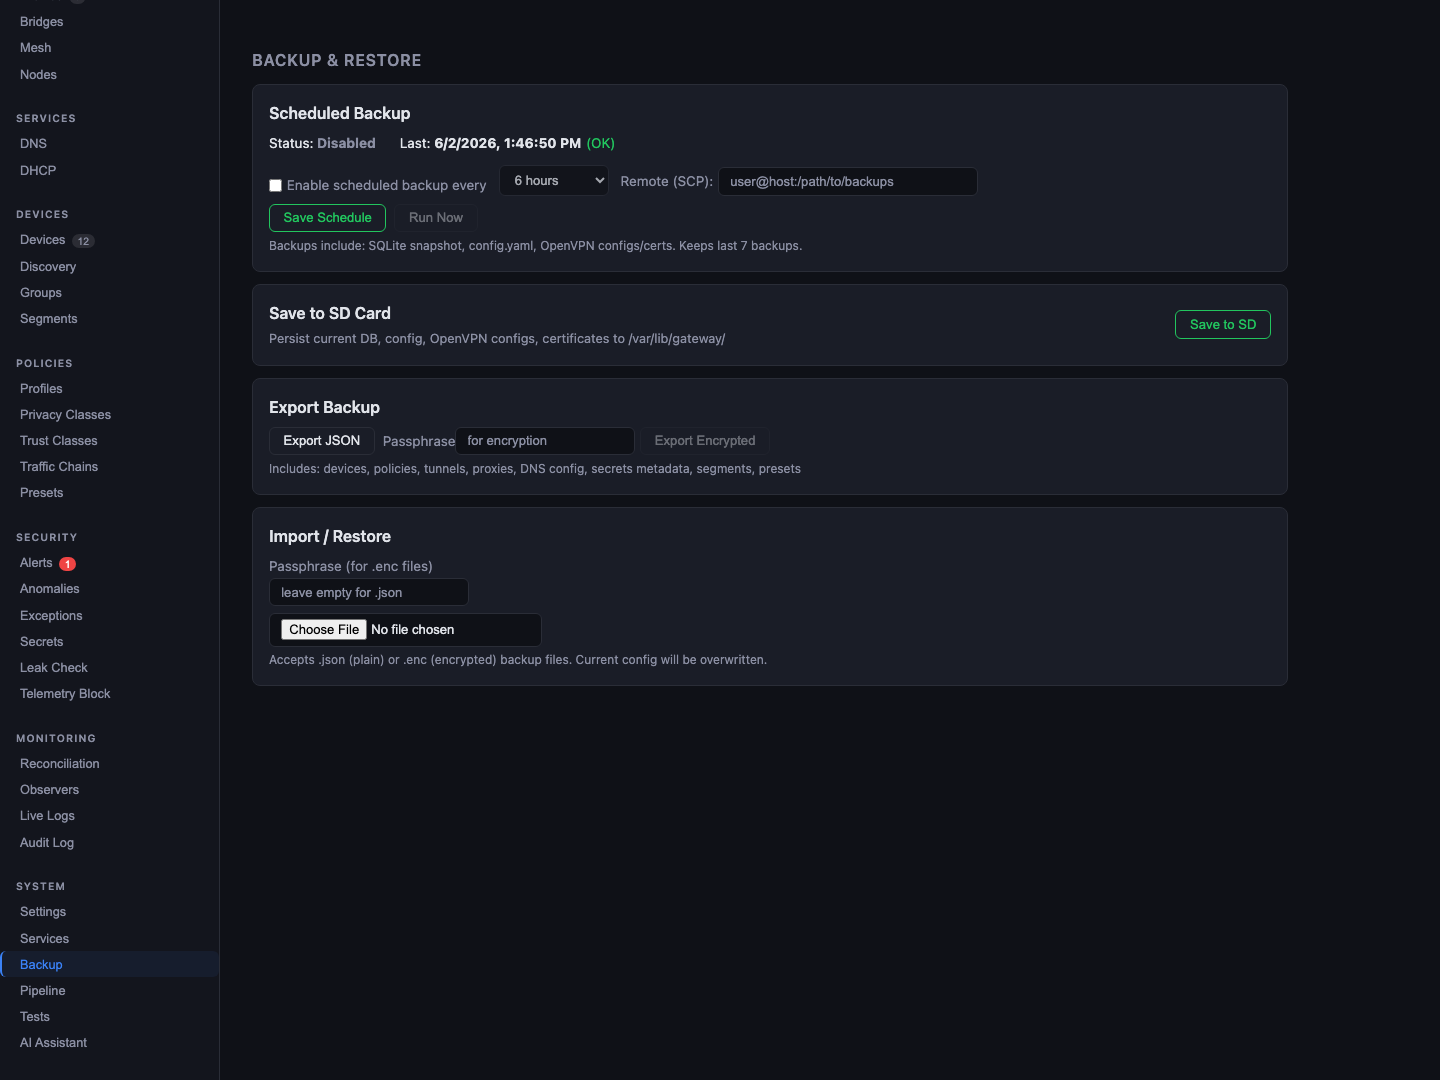Open Discovery in sidebar

click(48, 267)
